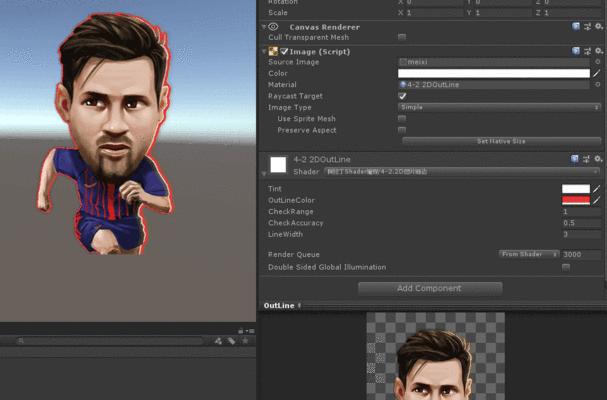
Task: Click the Image (Script) component title
Action: click(x=319, y=52)
